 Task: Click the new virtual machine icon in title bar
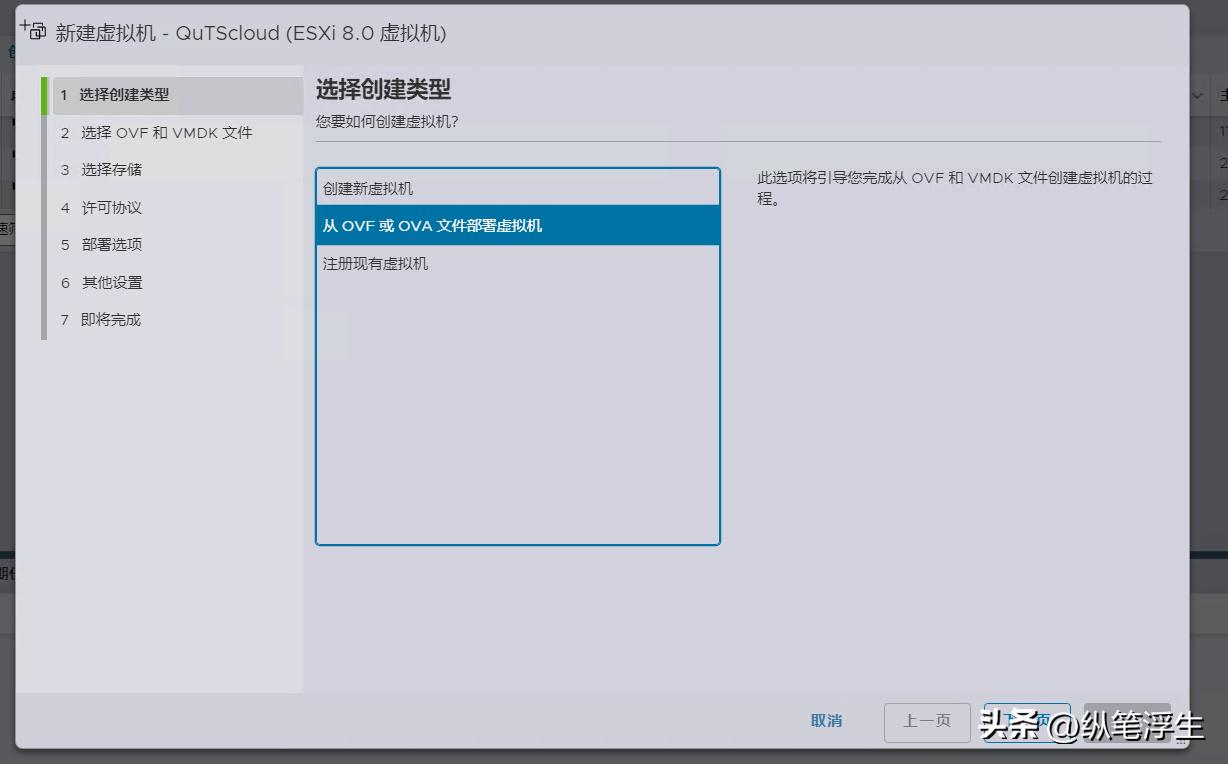pos(33,31)
